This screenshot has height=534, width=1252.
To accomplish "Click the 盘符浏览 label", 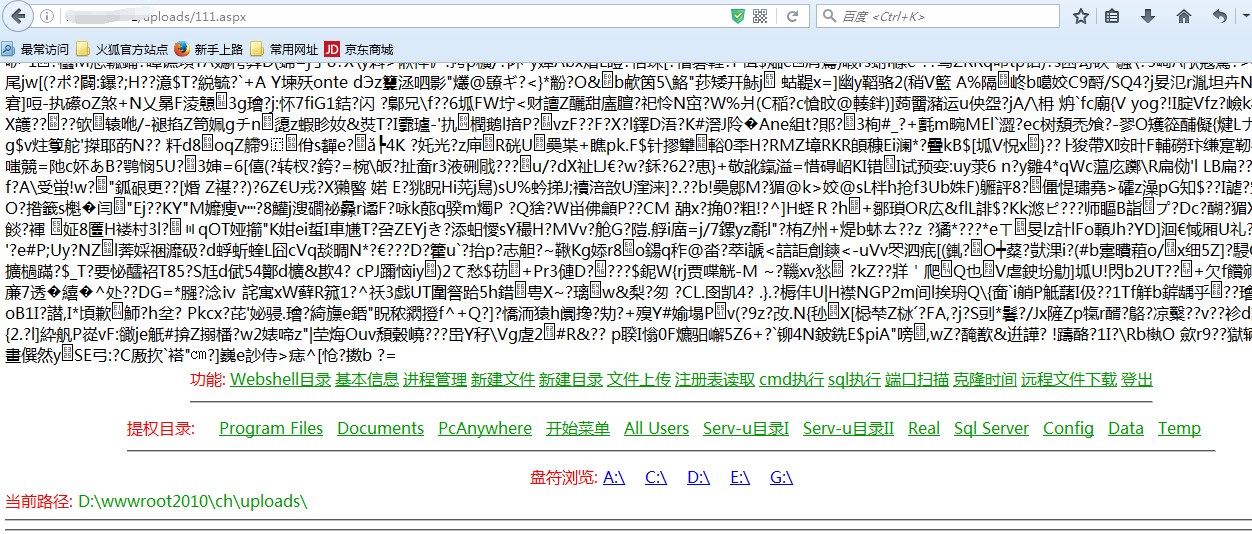I will [x=564, y=477].
